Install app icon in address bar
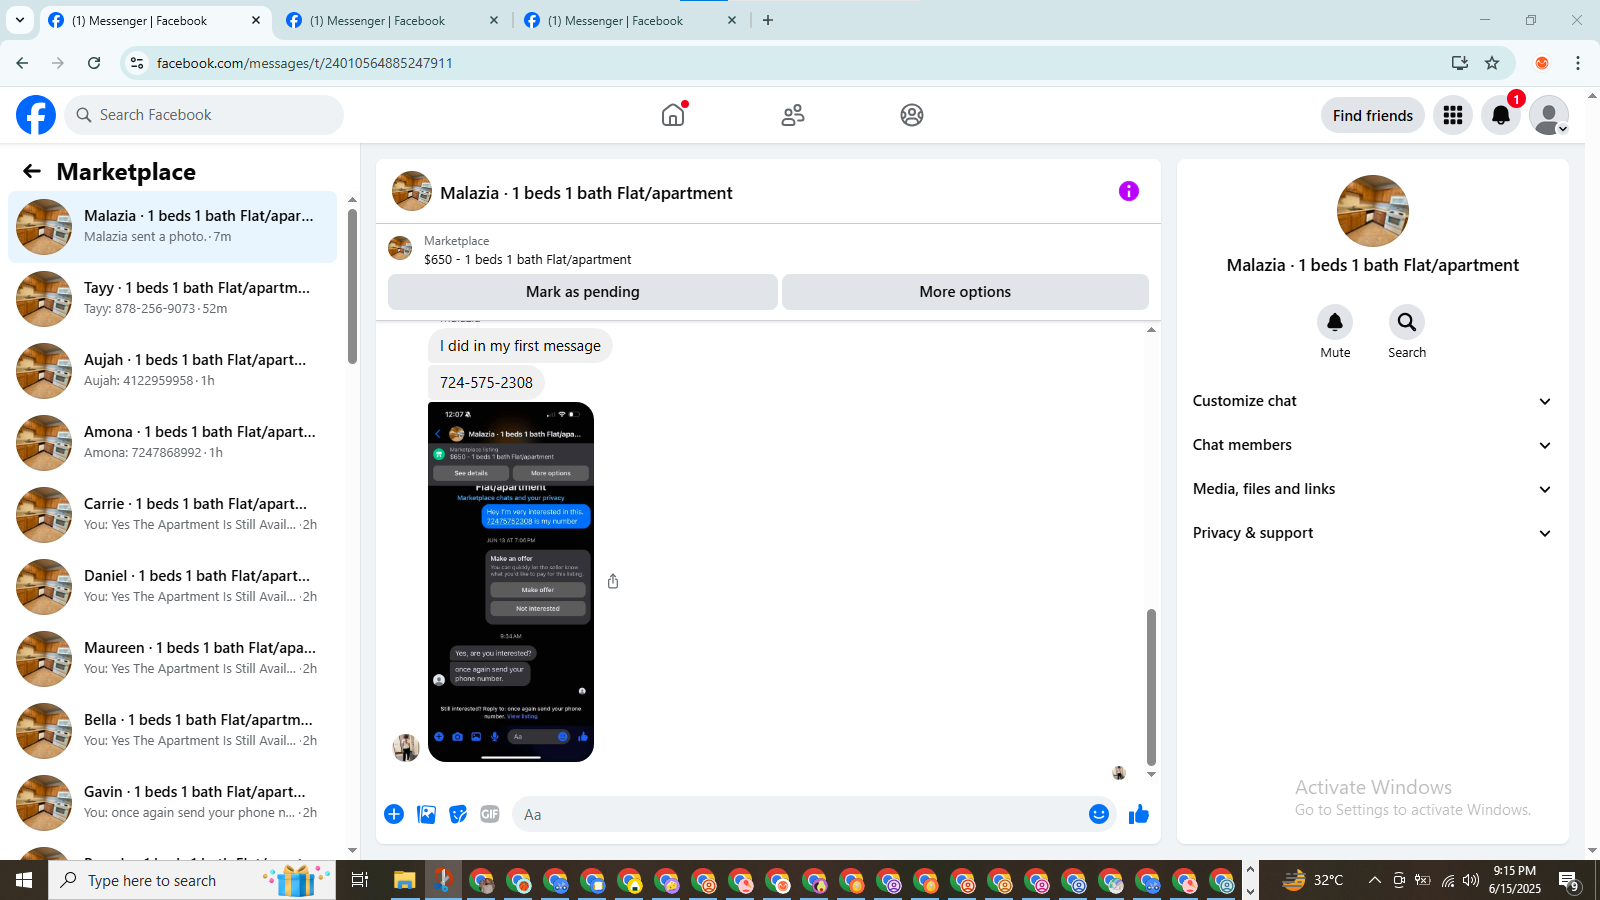The image size is (1600, 900). pyautogui.click(x=1460, y=63)
